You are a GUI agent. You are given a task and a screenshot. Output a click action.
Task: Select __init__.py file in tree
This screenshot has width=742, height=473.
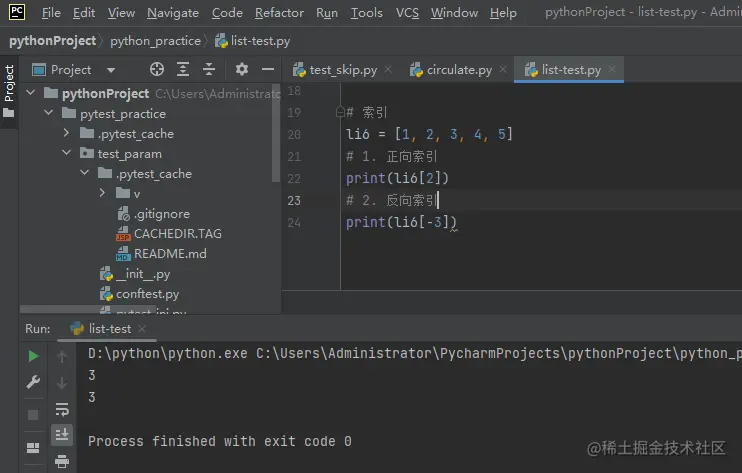click(x=135, y=274)
